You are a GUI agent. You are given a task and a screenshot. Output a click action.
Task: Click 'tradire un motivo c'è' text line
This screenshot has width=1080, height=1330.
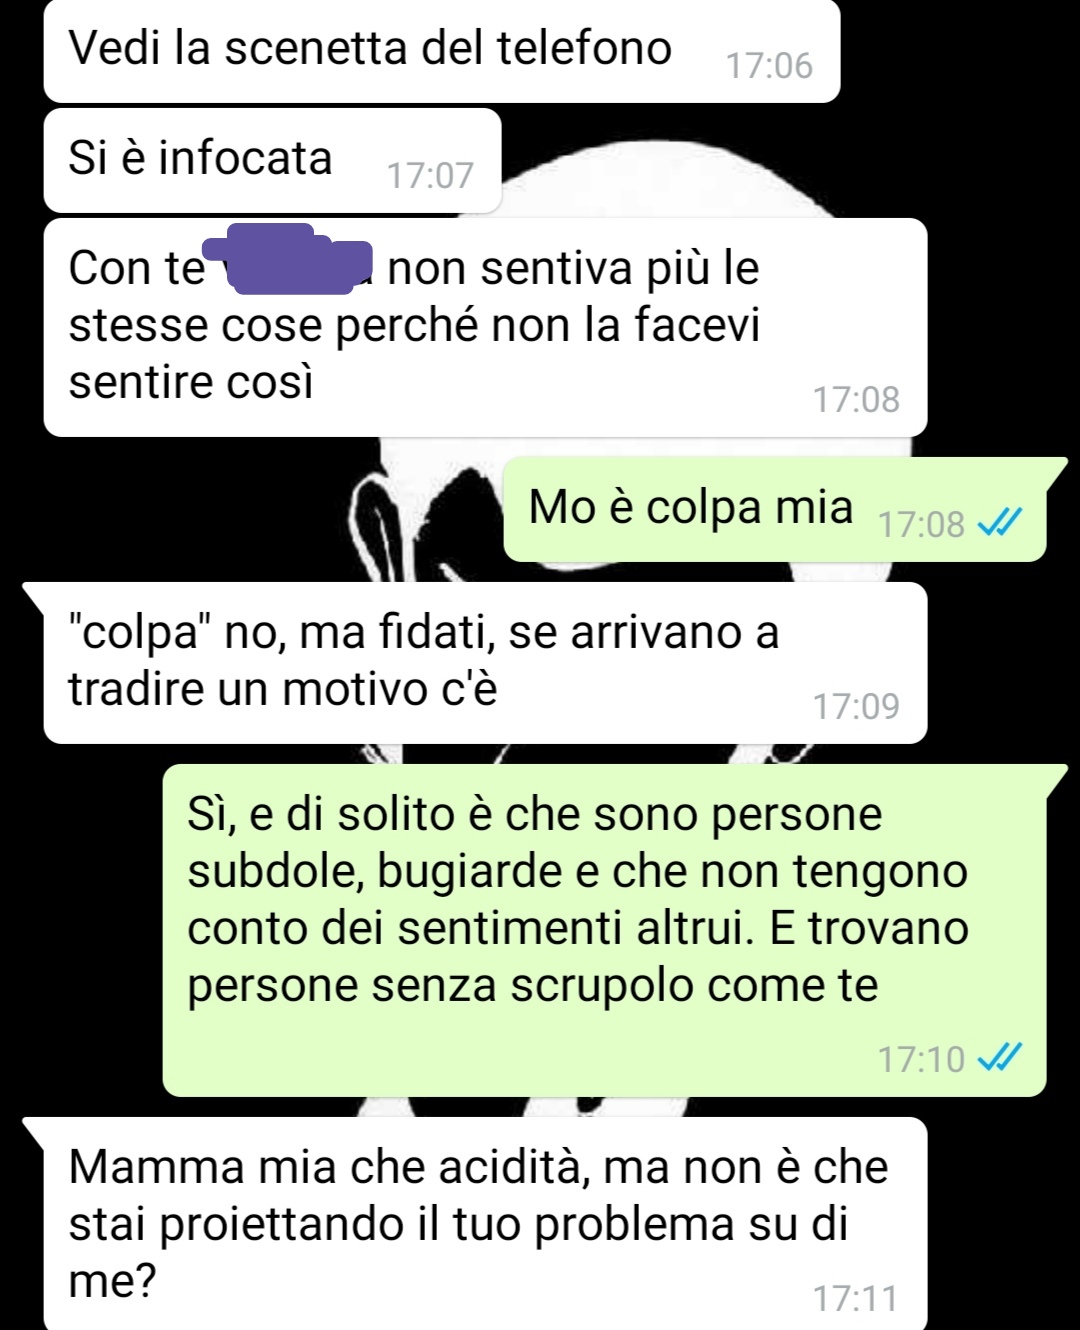coord(283,690)
